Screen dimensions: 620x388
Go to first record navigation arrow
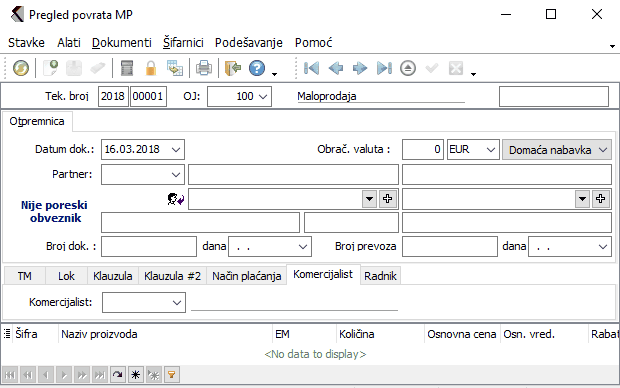(x=311, y=68)
